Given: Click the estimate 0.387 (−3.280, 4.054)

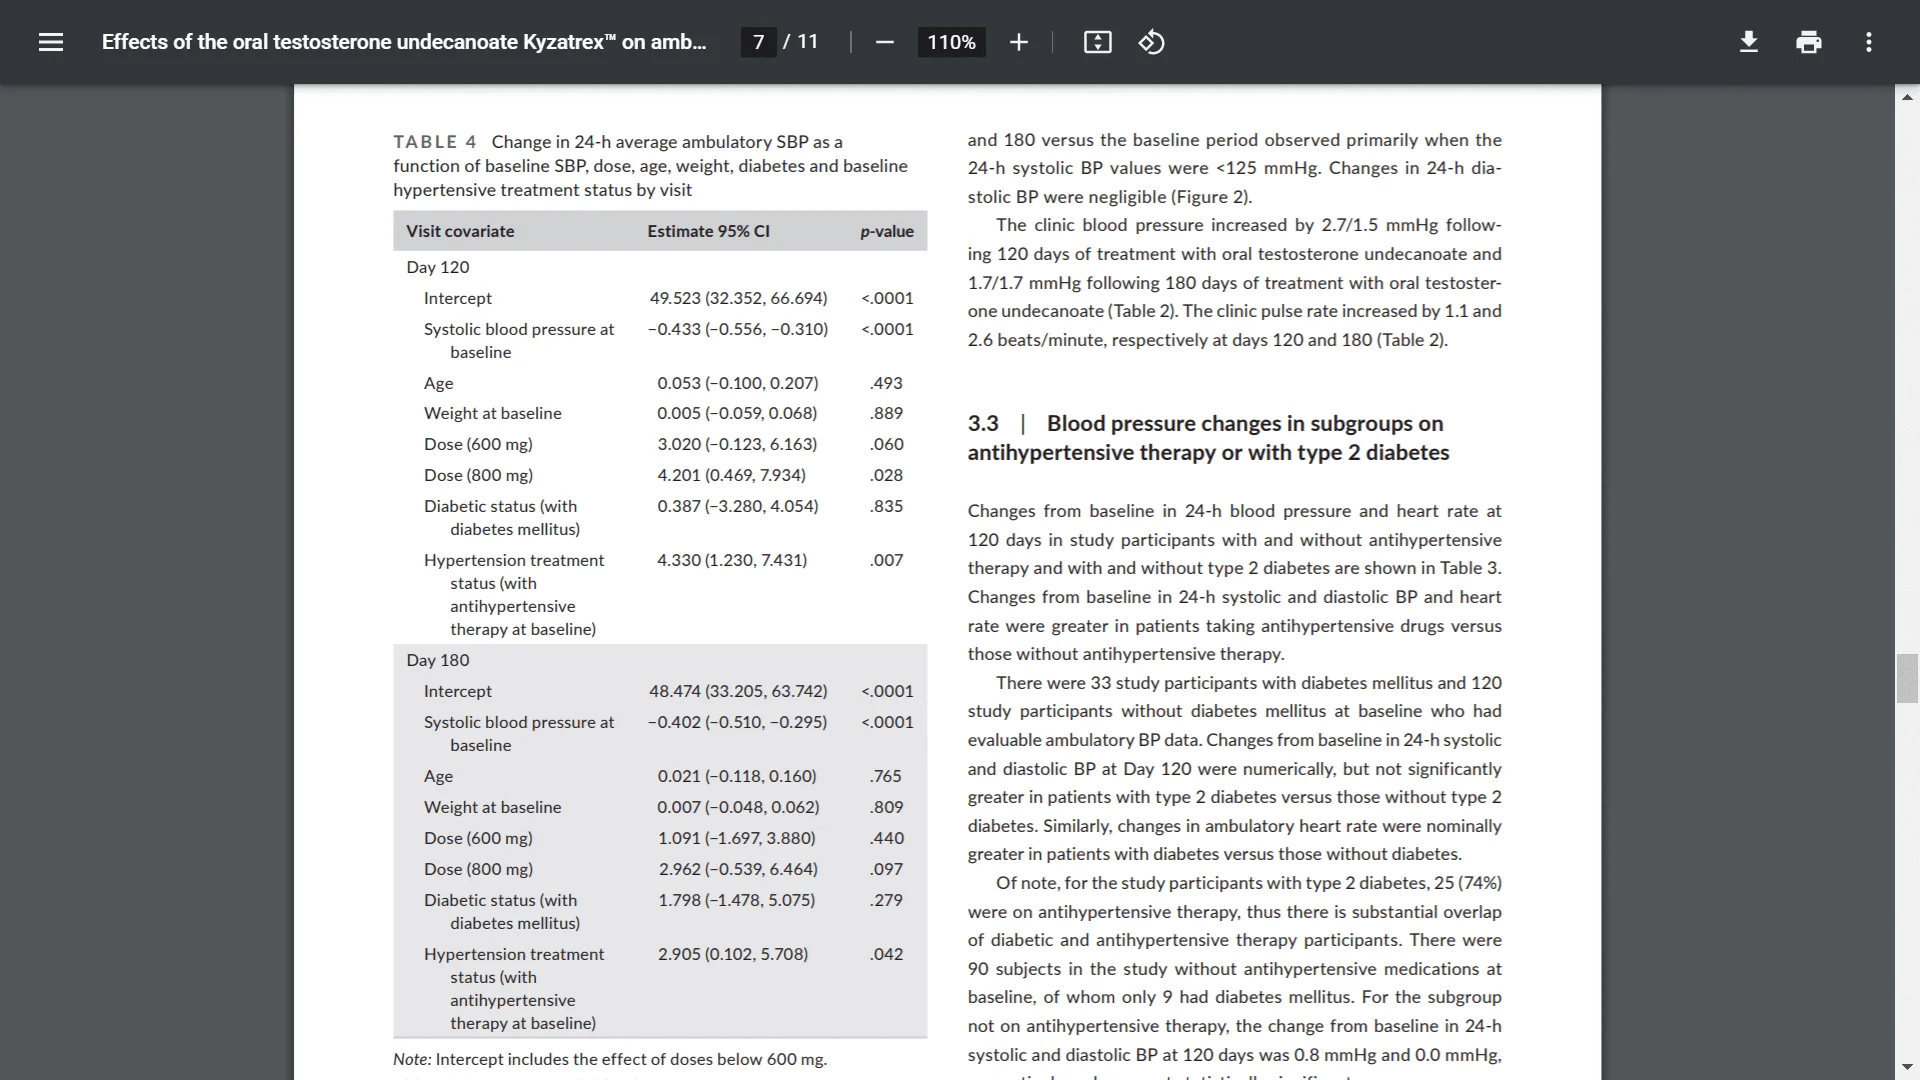Looking at the screenshot, I should tap(738, 506).
